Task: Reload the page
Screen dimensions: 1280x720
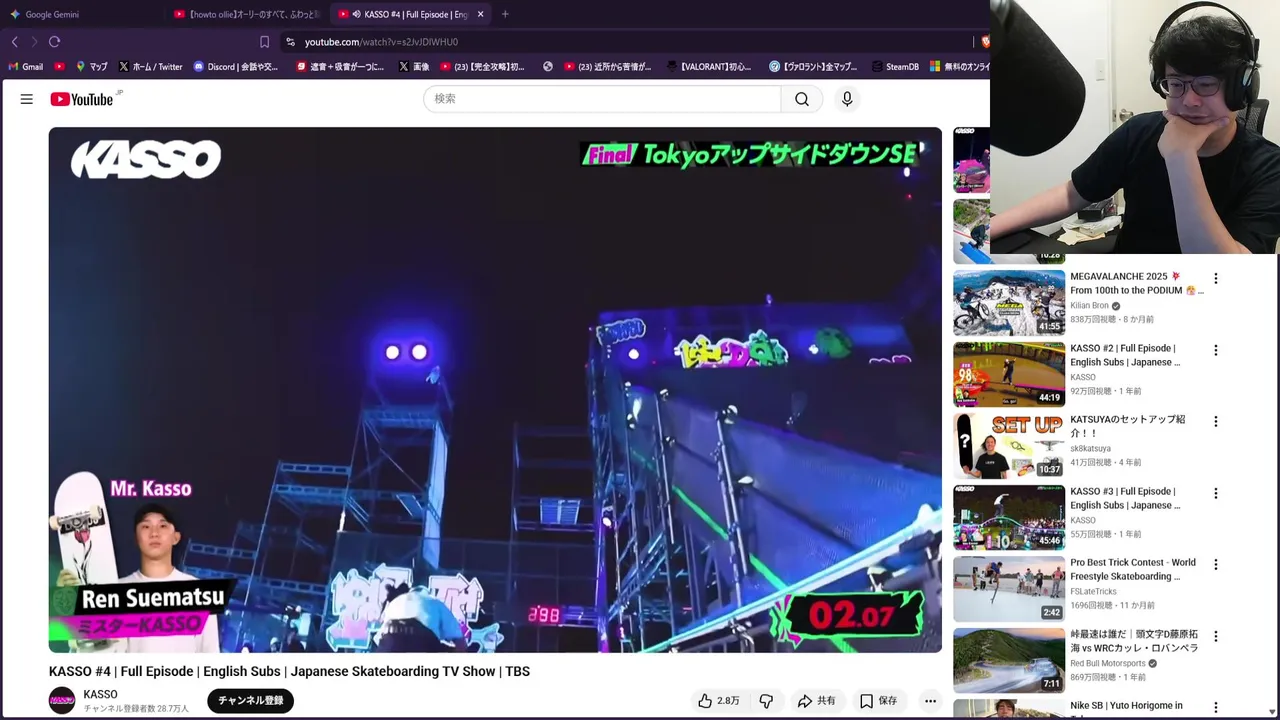Action: 55,42
